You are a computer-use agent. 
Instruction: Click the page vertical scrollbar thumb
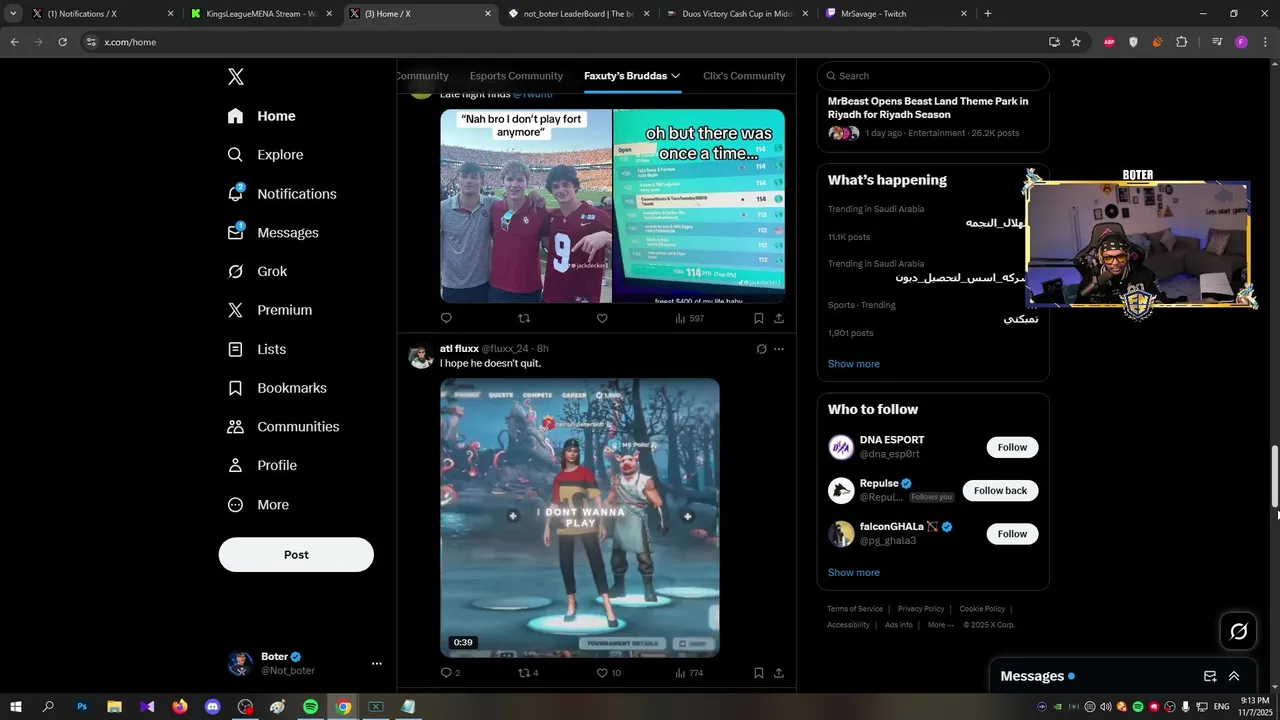point(1274,477)
